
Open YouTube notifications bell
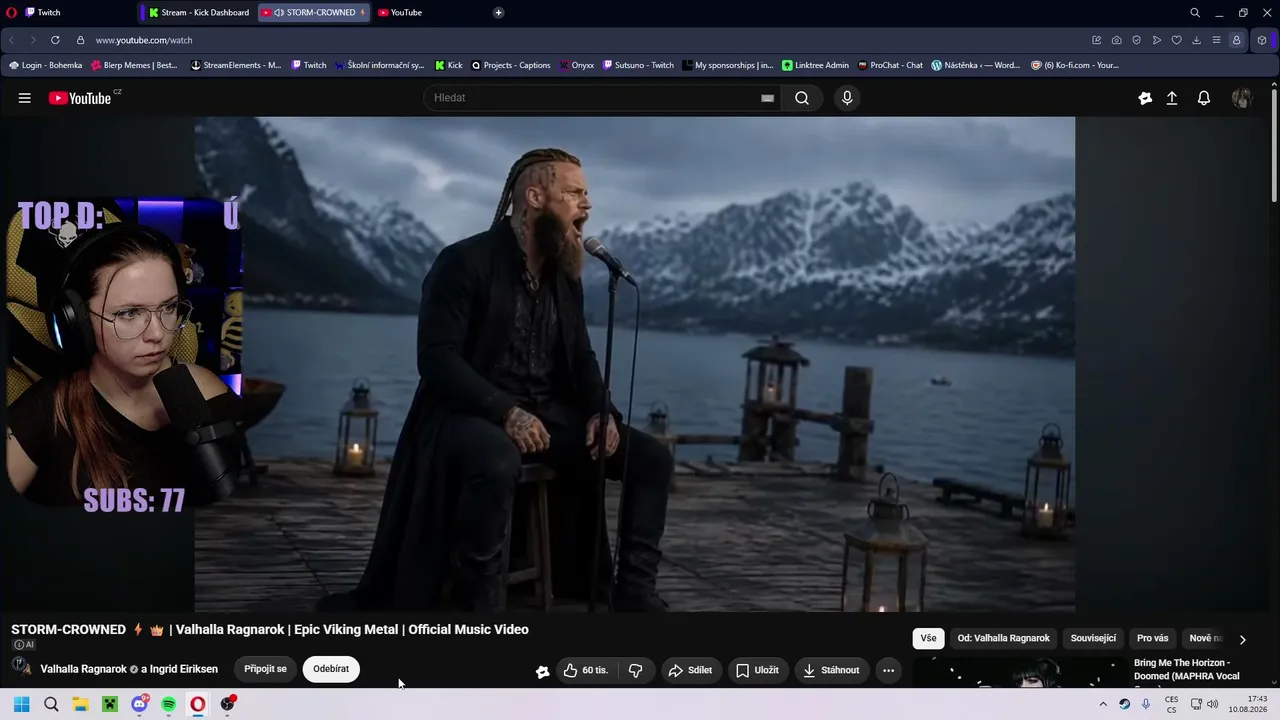(x=1204, y=98)
